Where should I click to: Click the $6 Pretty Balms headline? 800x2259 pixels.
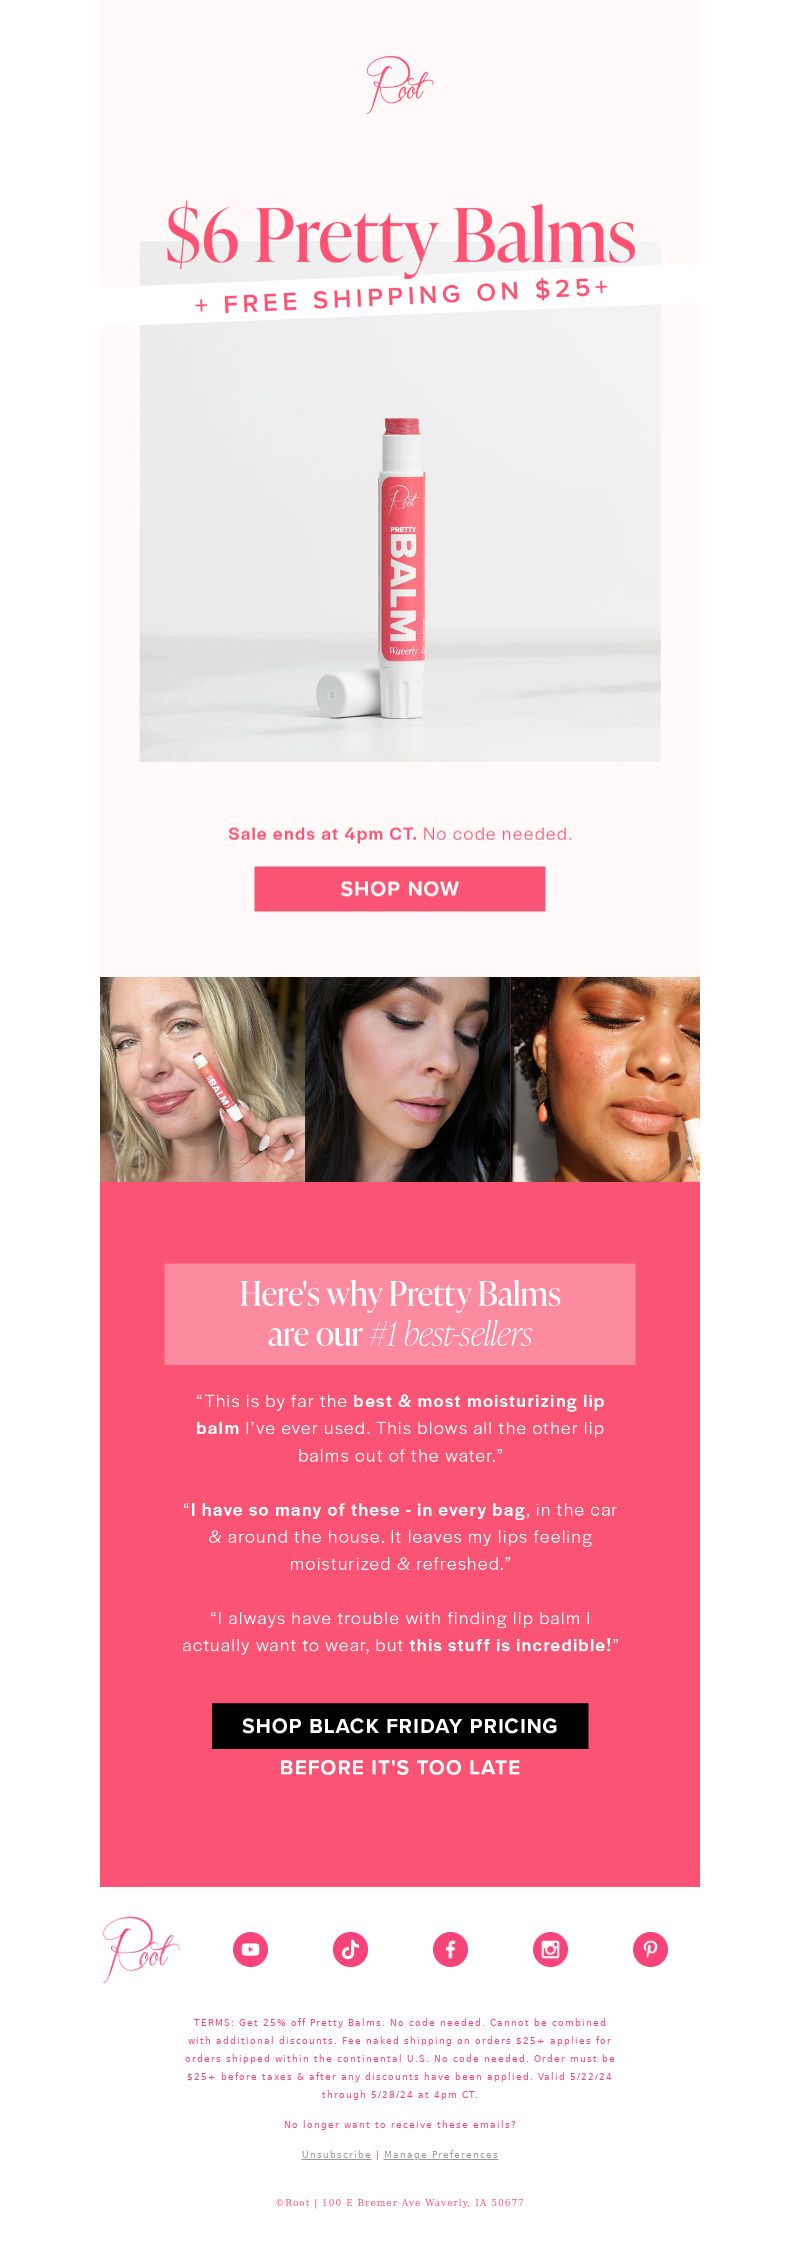pyautogui.click(x=400, y=236)
